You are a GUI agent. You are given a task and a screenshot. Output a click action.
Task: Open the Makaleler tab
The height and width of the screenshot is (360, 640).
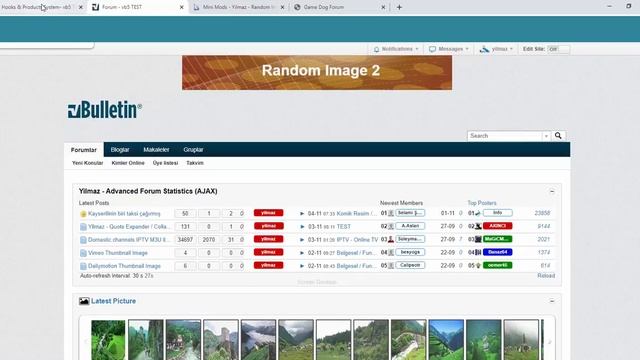tap(156, 150)
